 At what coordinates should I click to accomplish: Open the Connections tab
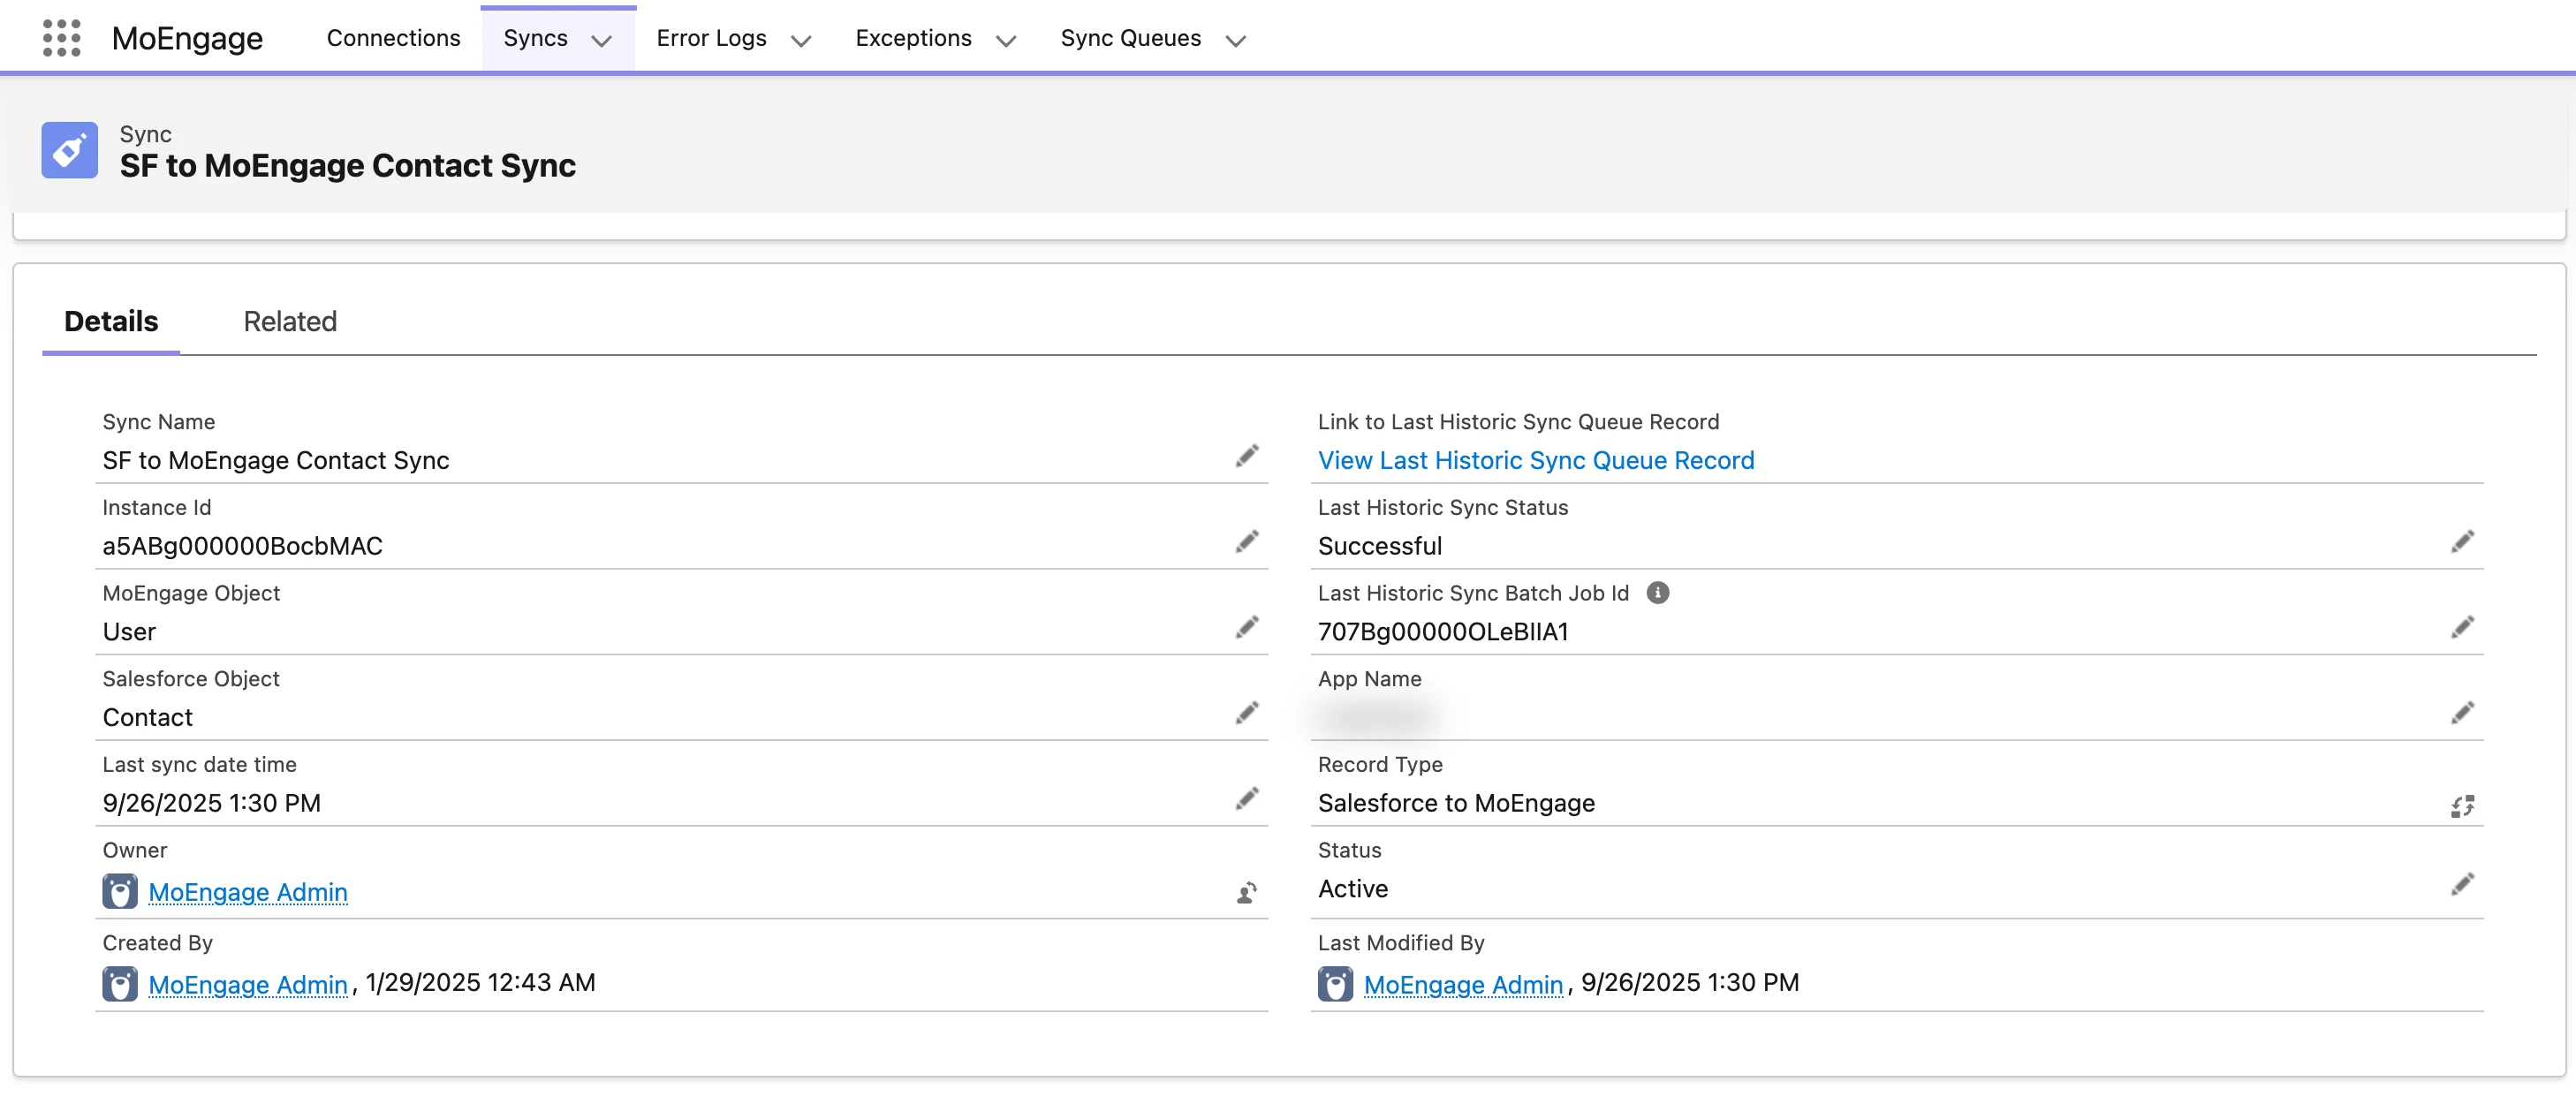point(394,38)
